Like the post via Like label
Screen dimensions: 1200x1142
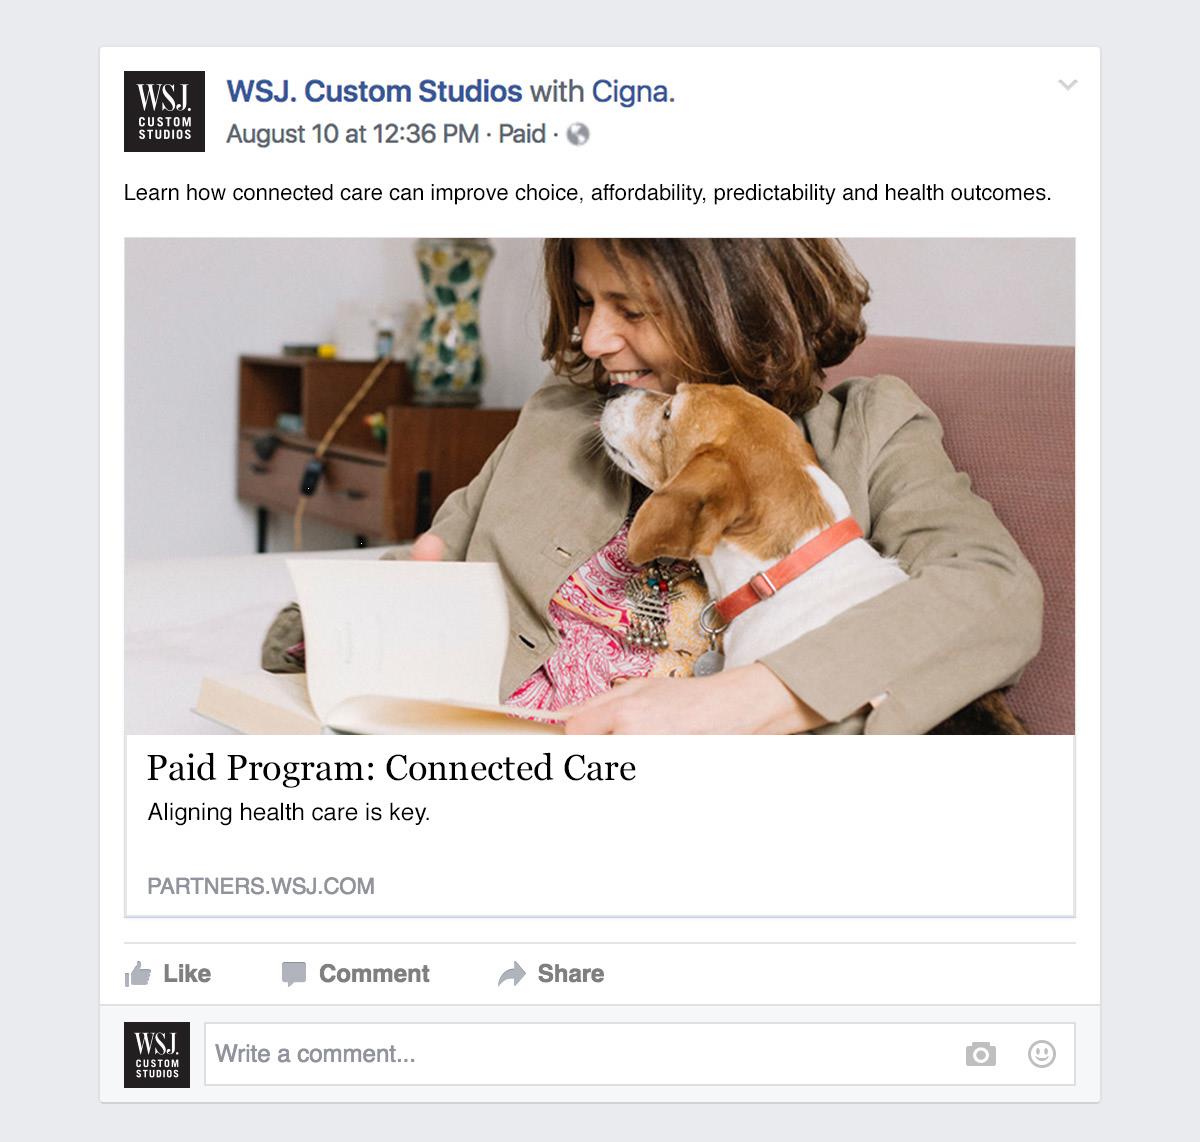coord(187,974)
